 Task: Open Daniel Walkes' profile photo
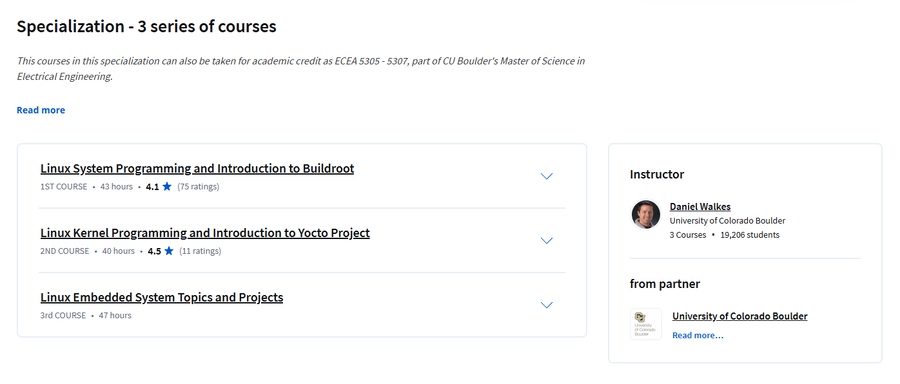pos(646,215)
